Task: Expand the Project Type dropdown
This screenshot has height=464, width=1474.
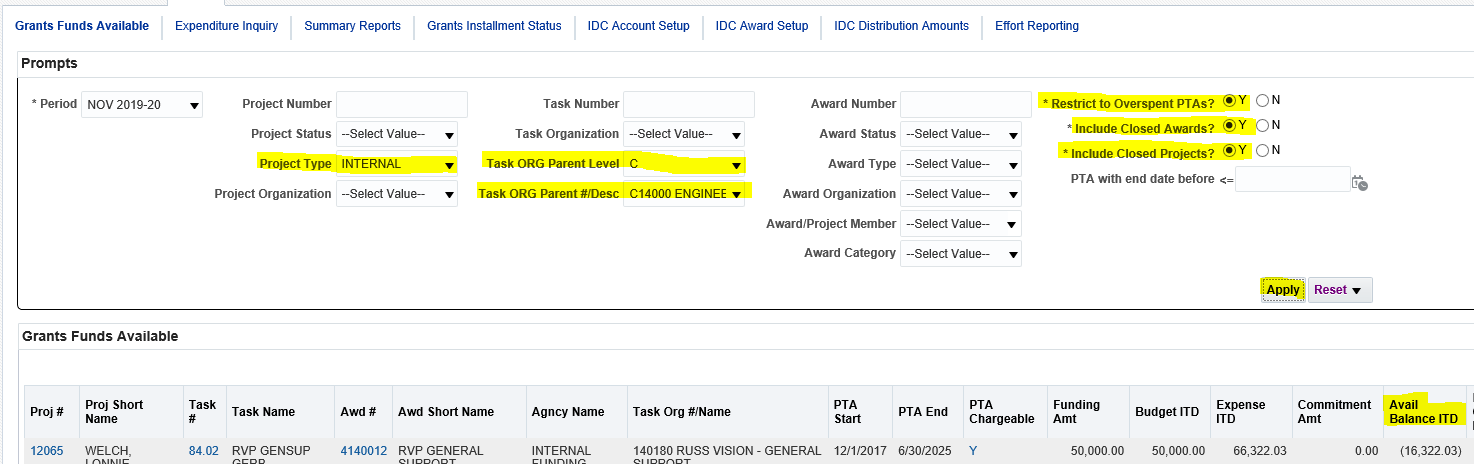Action: tap(397, 164)
